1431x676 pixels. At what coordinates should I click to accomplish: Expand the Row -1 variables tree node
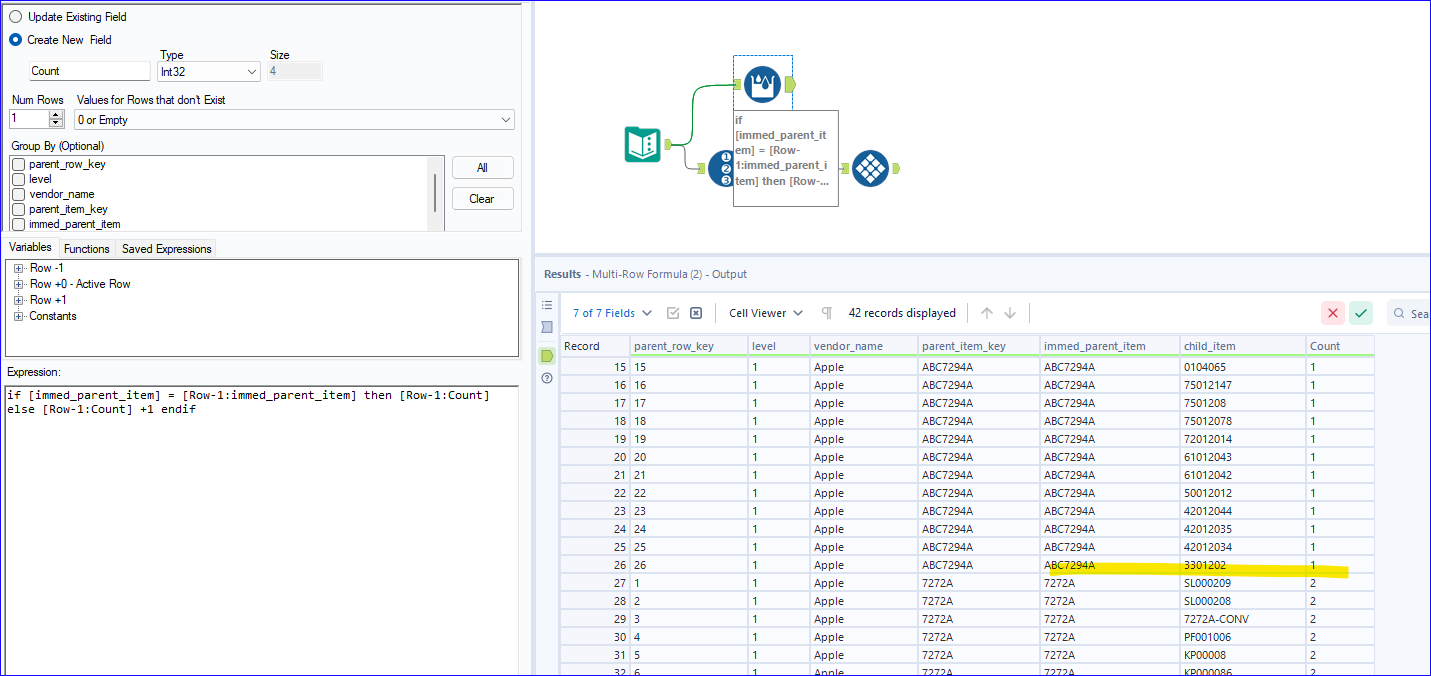[19, 268]
